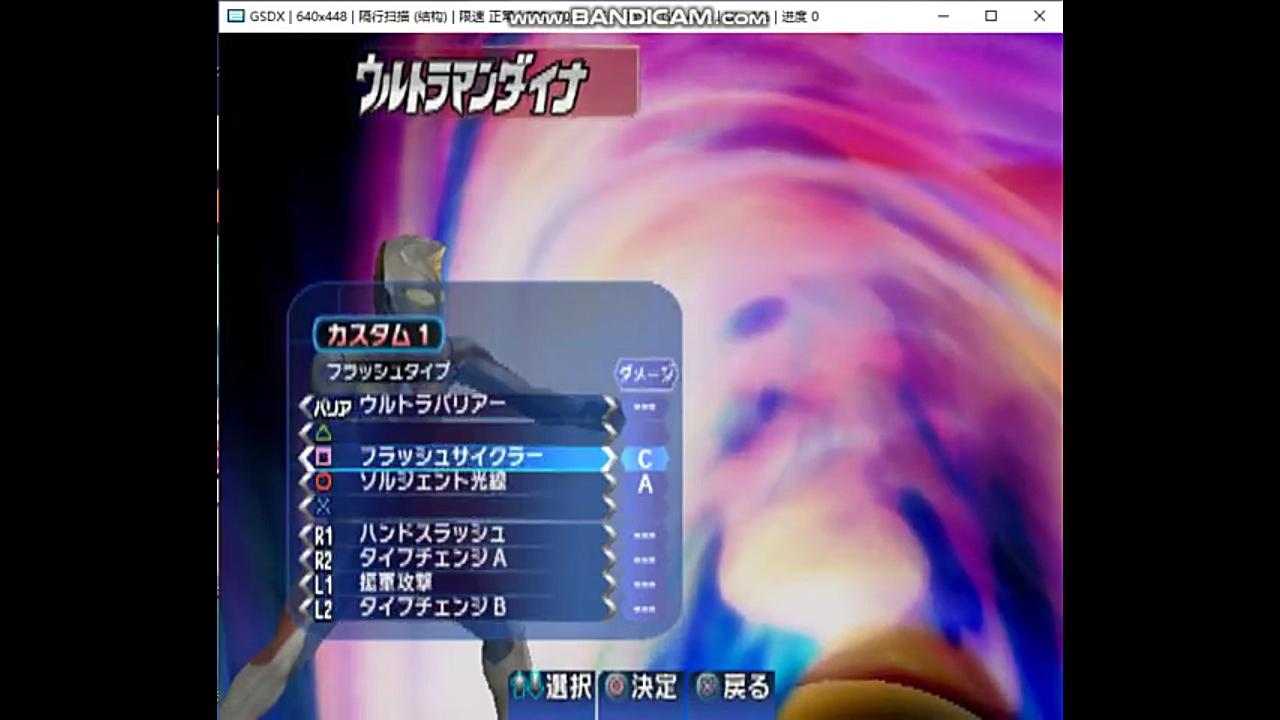The height and width of the screenshot is (720, 1280).
Task: Click the L1 button label in the move list
Action: pyautogui.click(x=323, y=585)
